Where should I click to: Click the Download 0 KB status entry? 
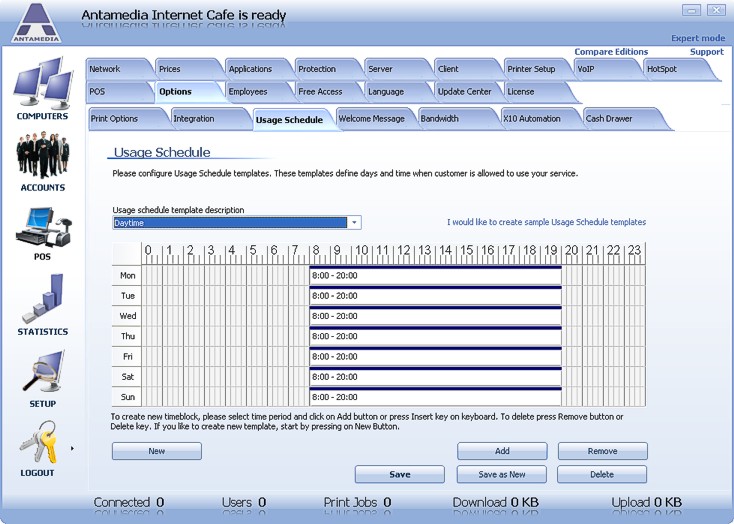(x=495, y=502)
